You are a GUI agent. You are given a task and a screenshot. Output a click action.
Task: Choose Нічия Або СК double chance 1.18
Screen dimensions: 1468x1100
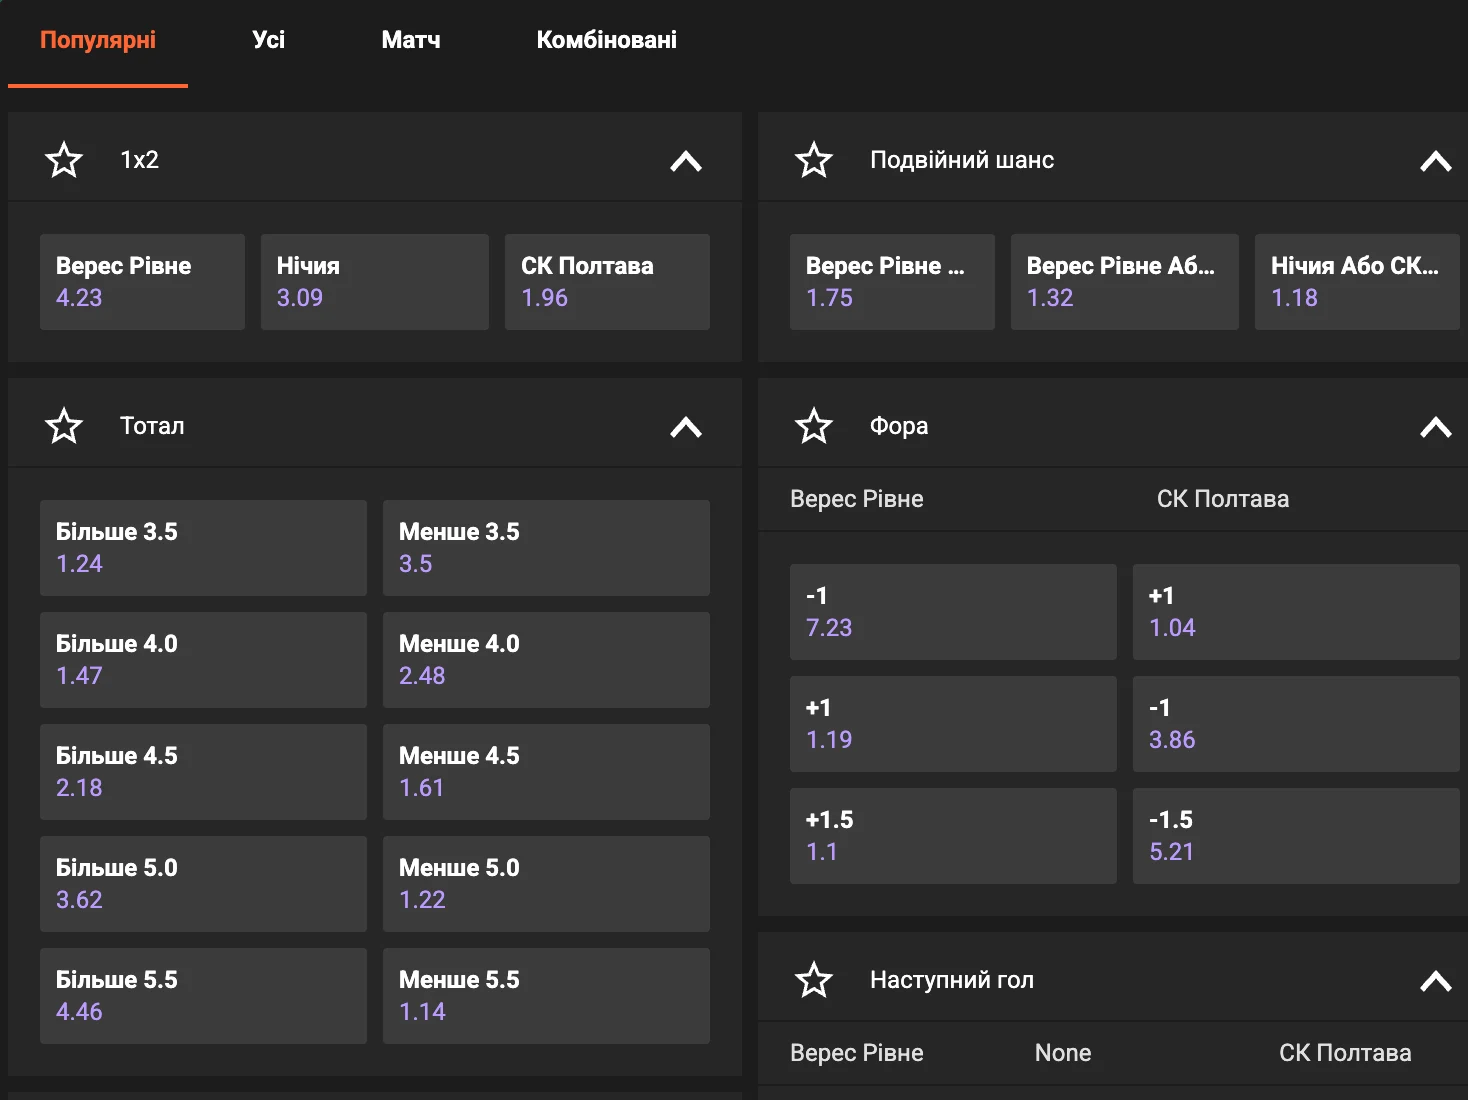pos(1356,282)
